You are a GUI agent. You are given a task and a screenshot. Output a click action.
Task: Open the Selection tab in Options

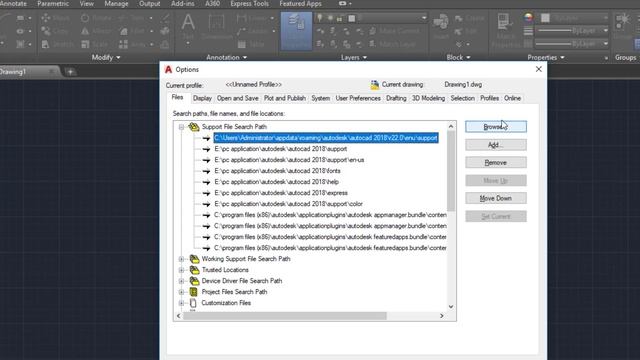pos(462,98)
